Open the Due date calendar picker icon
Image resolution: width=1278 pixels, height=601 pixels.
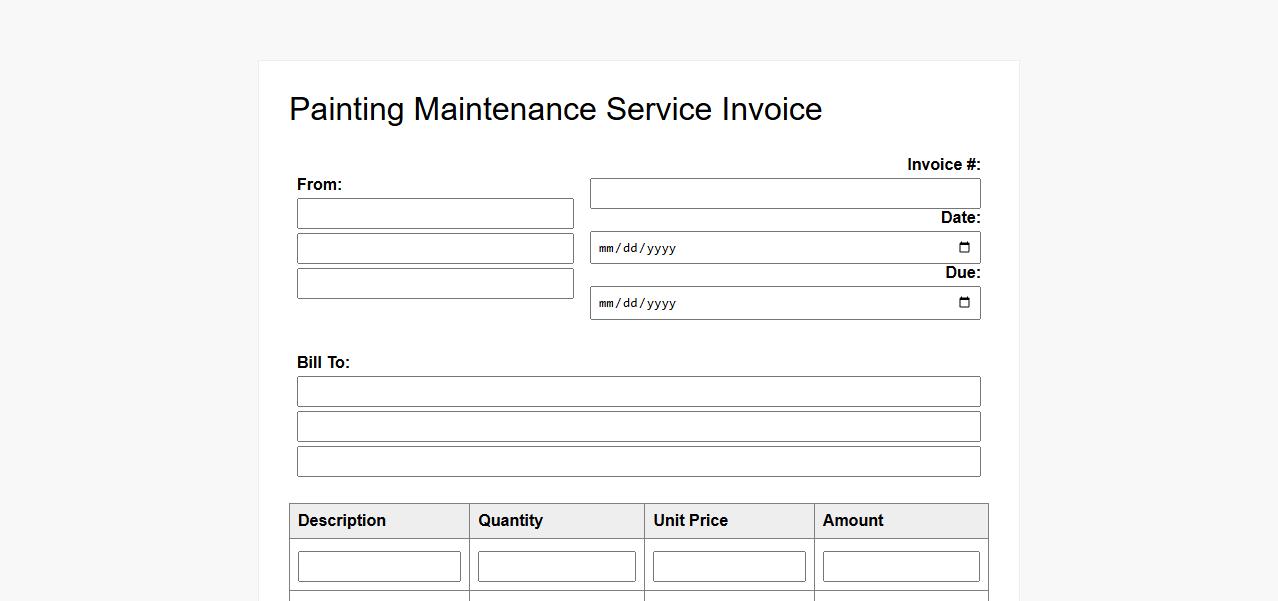click(964, 303)
